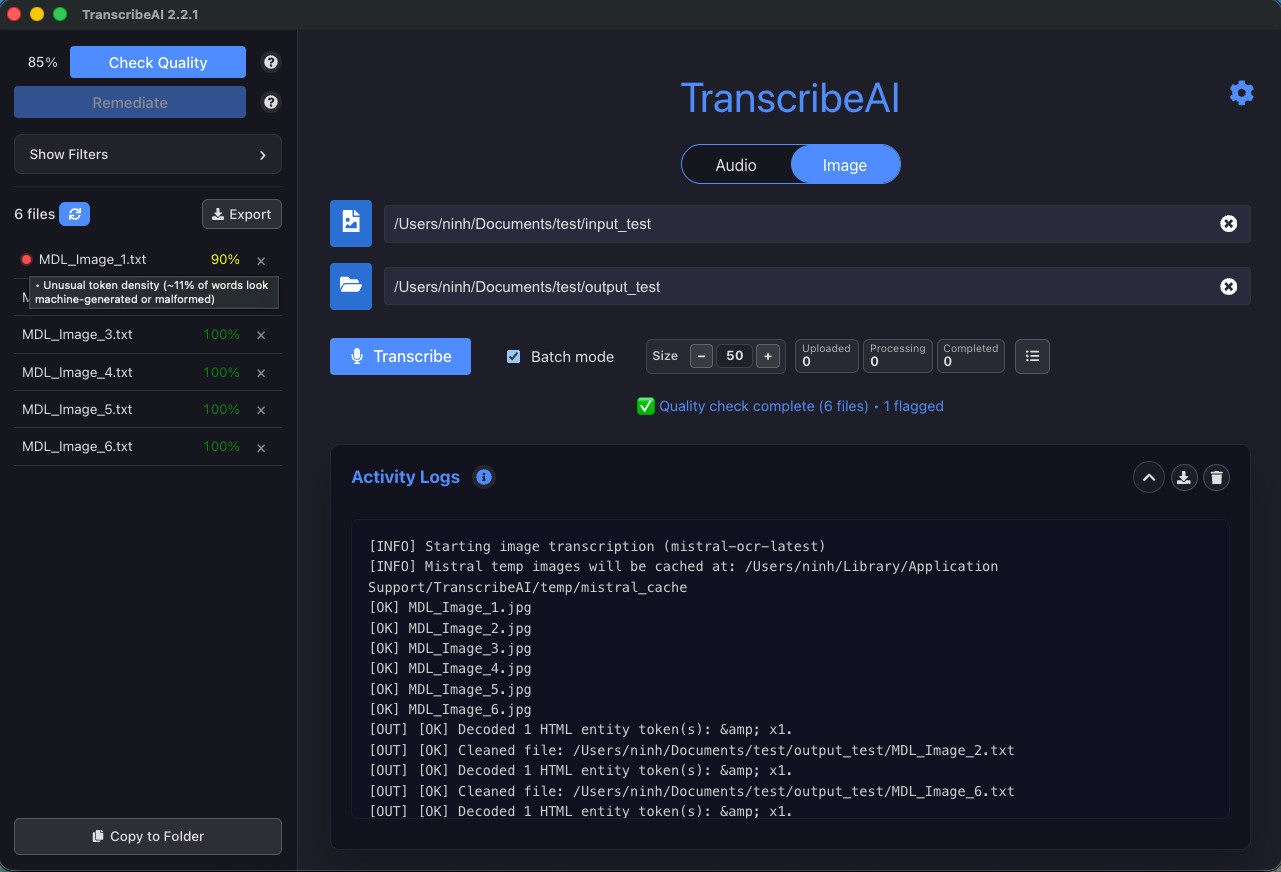1281x872 pixels.
Task: Toggle the Batch mode checkbox
Action: click(x=514, y=356)
